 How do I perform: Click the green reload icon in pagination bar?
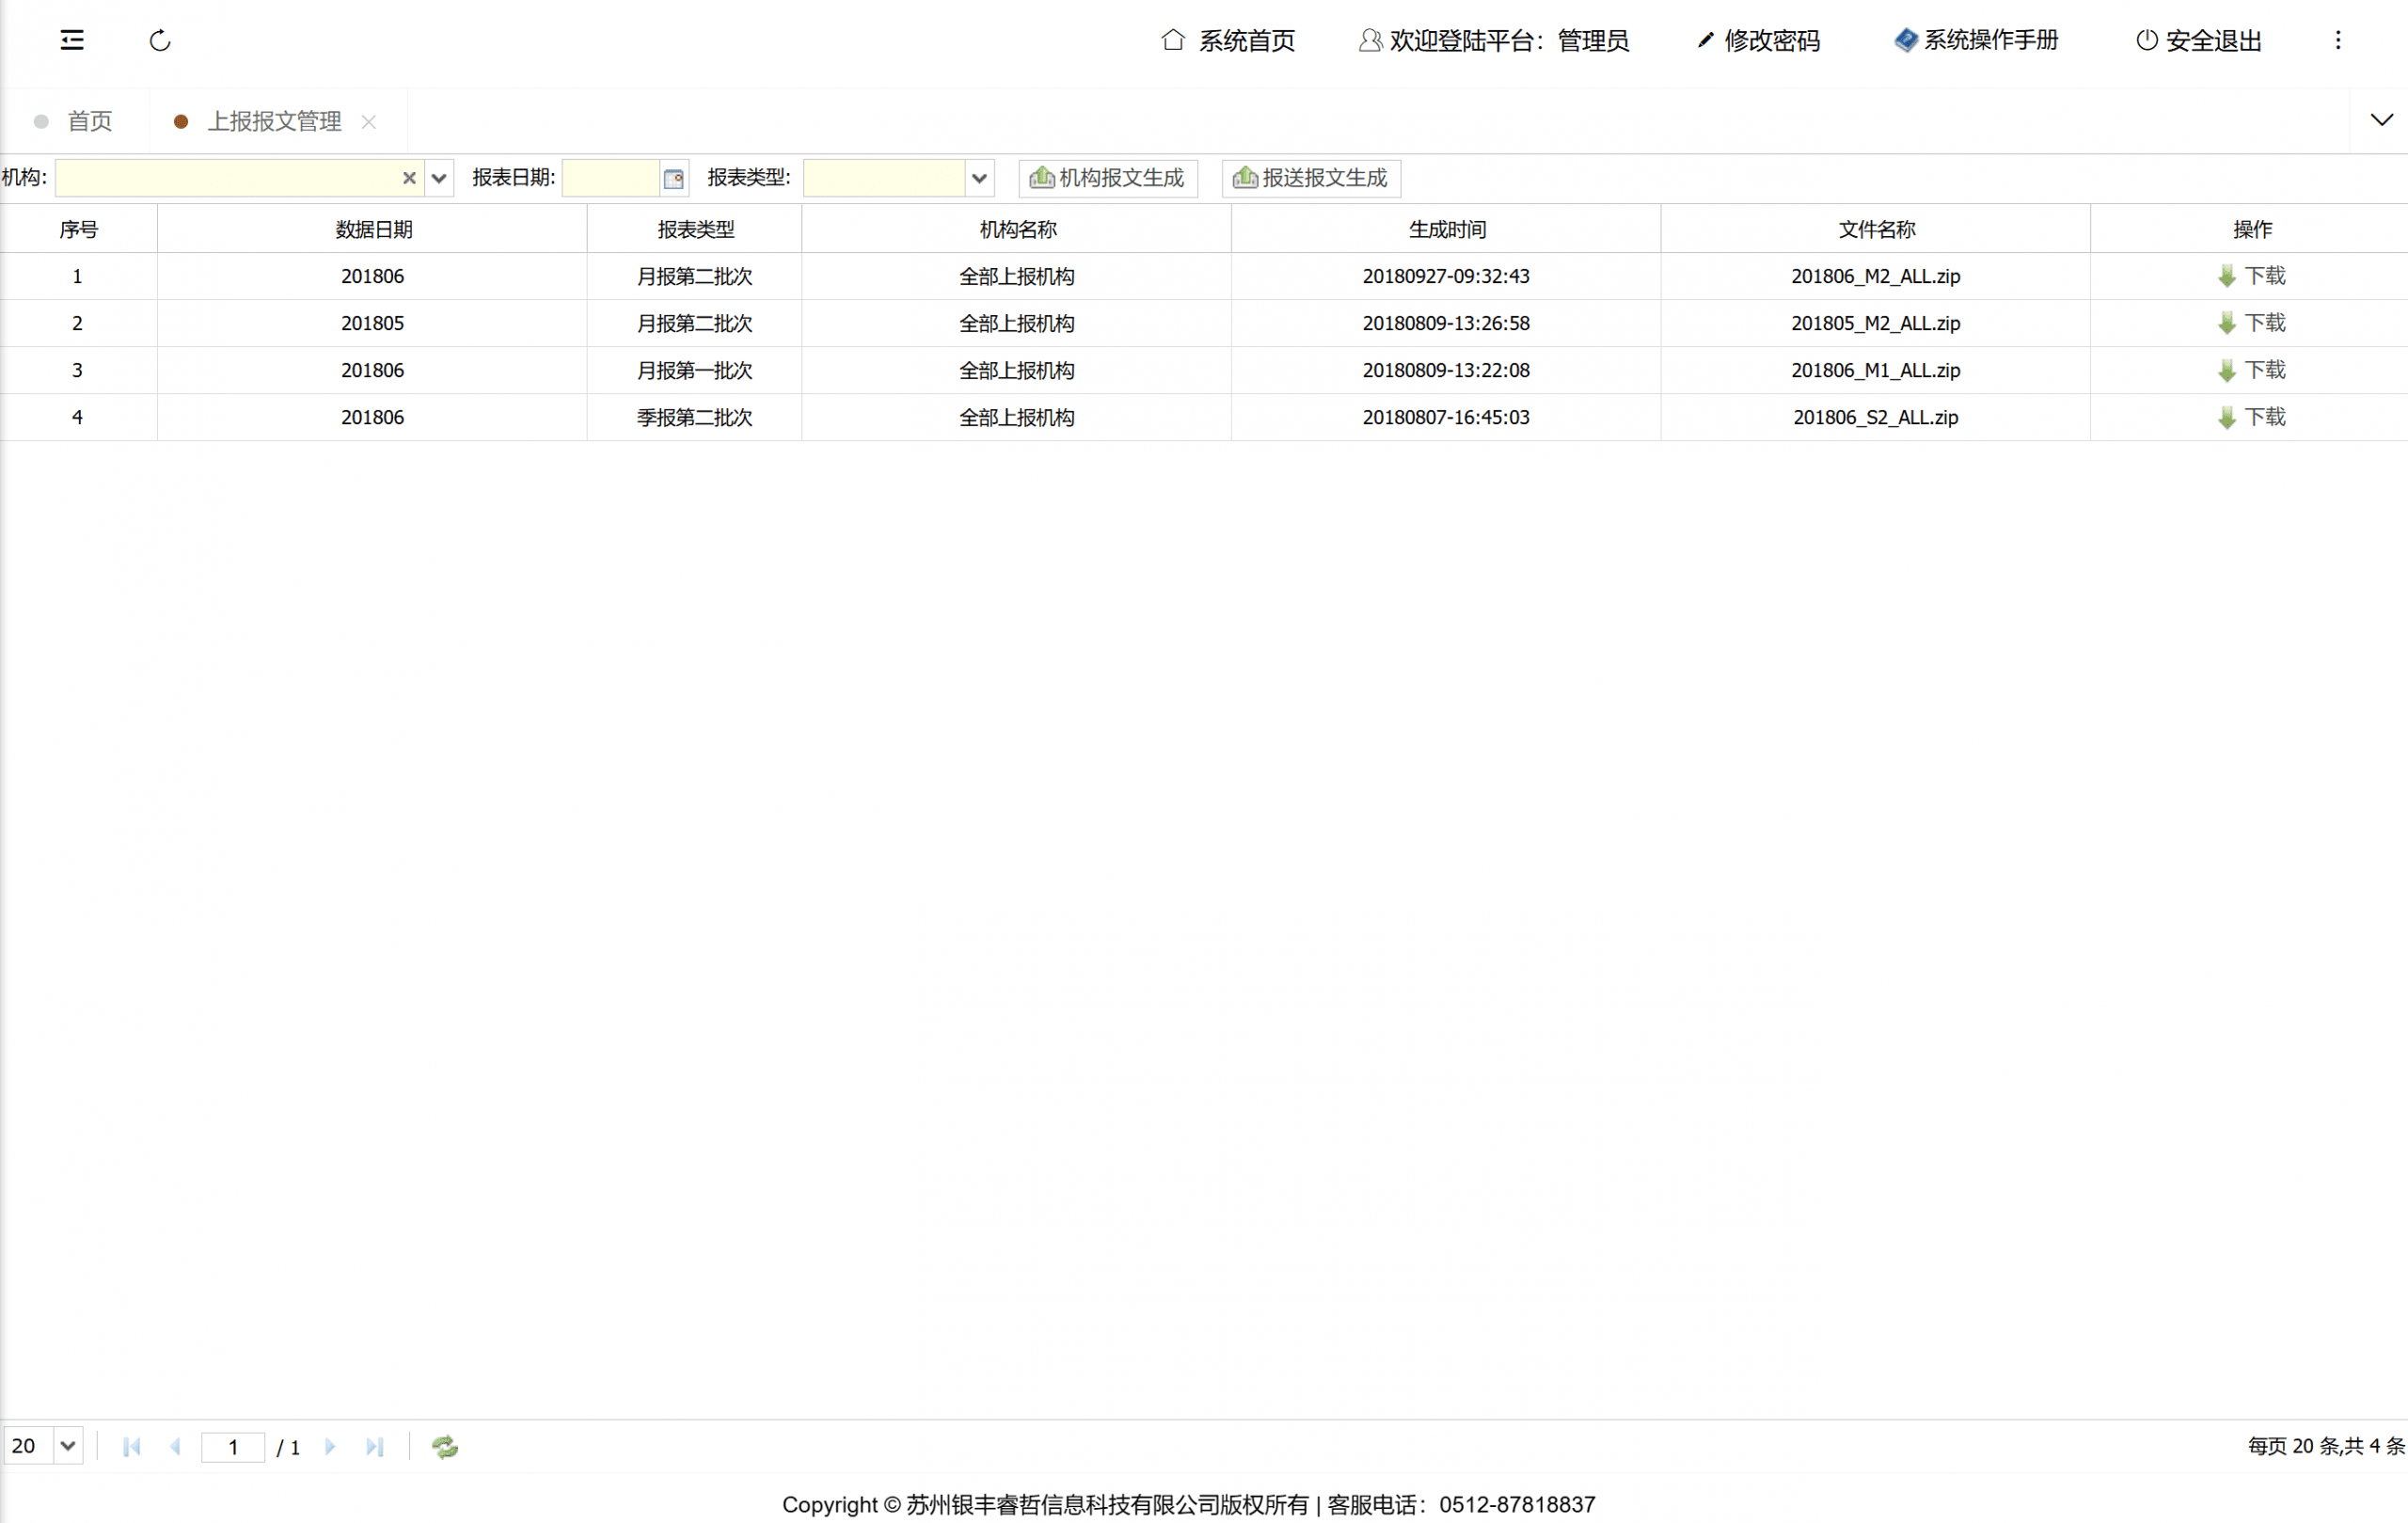[444, 1446]
